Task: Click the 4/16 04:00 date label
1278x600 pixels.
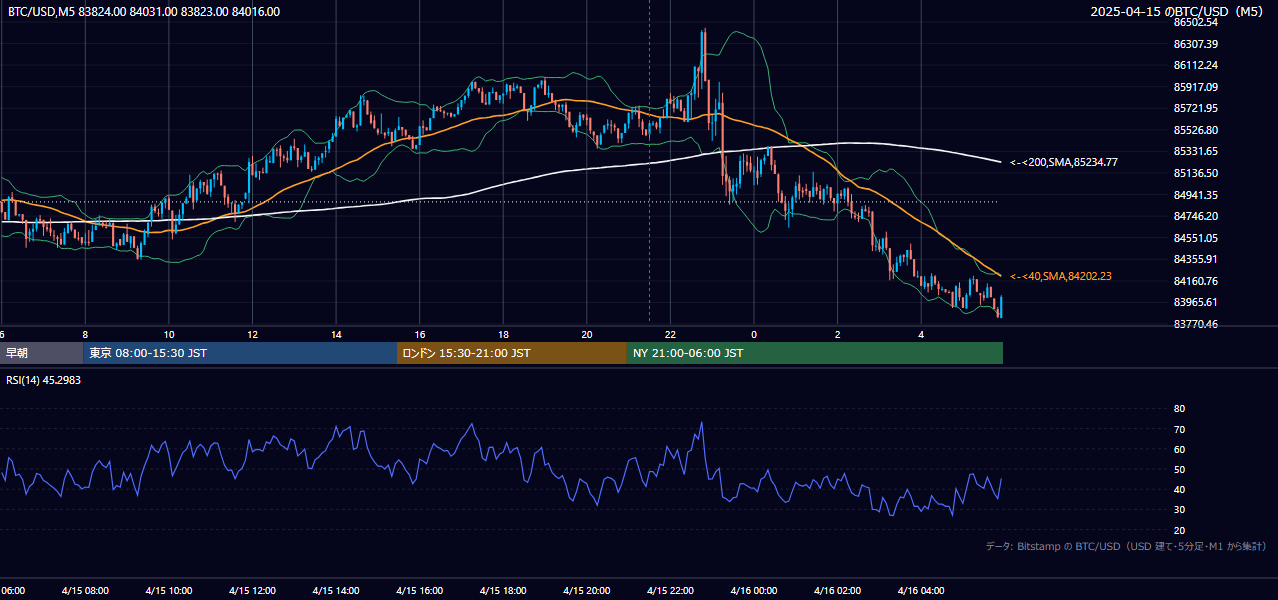Action: pos(921,590)
